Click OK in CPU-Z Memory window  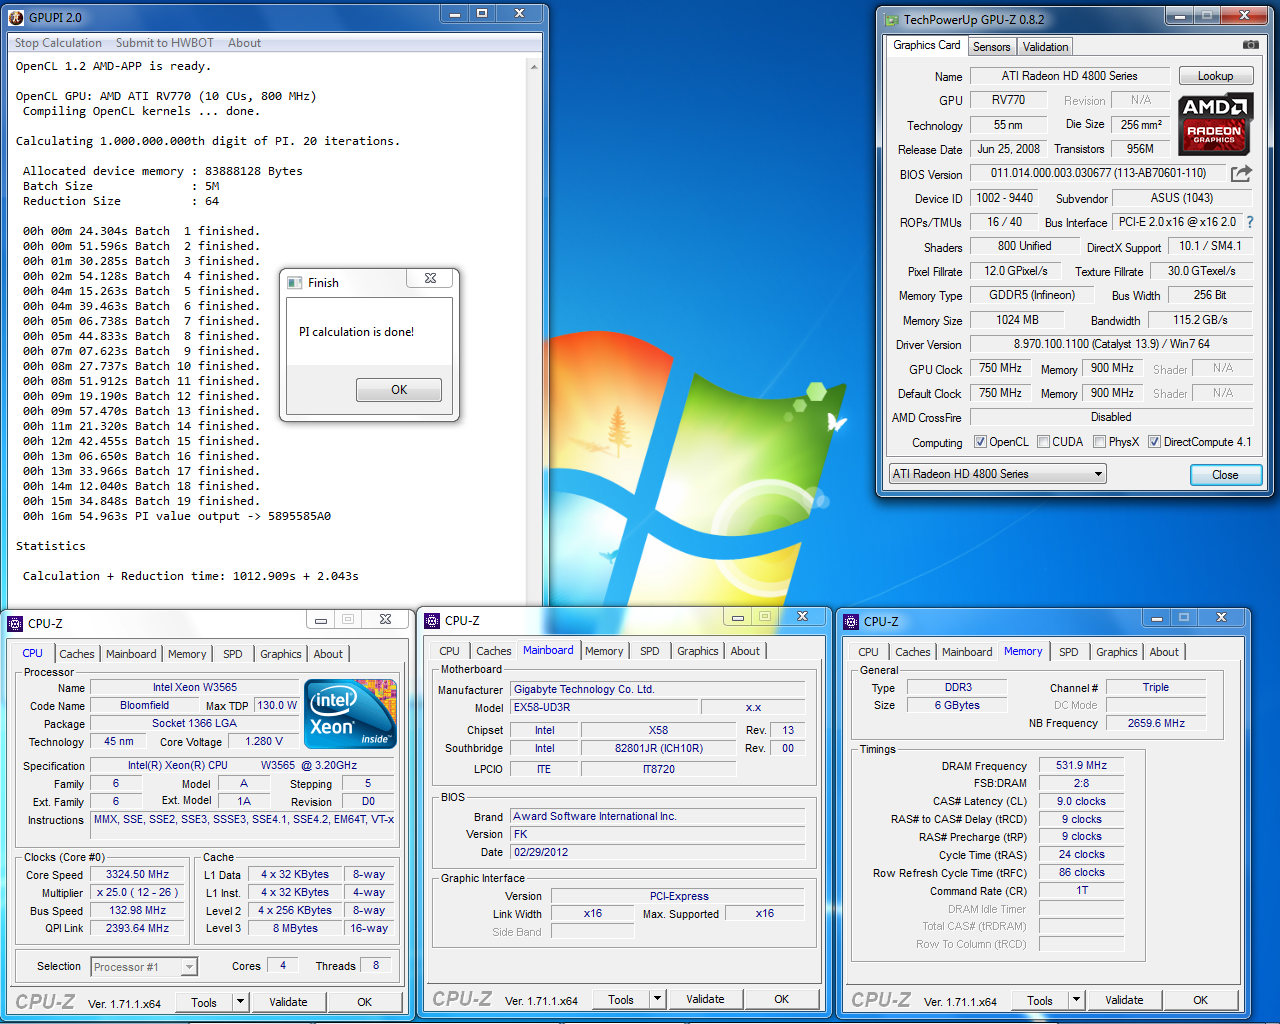click(x=1200, y=1000)
